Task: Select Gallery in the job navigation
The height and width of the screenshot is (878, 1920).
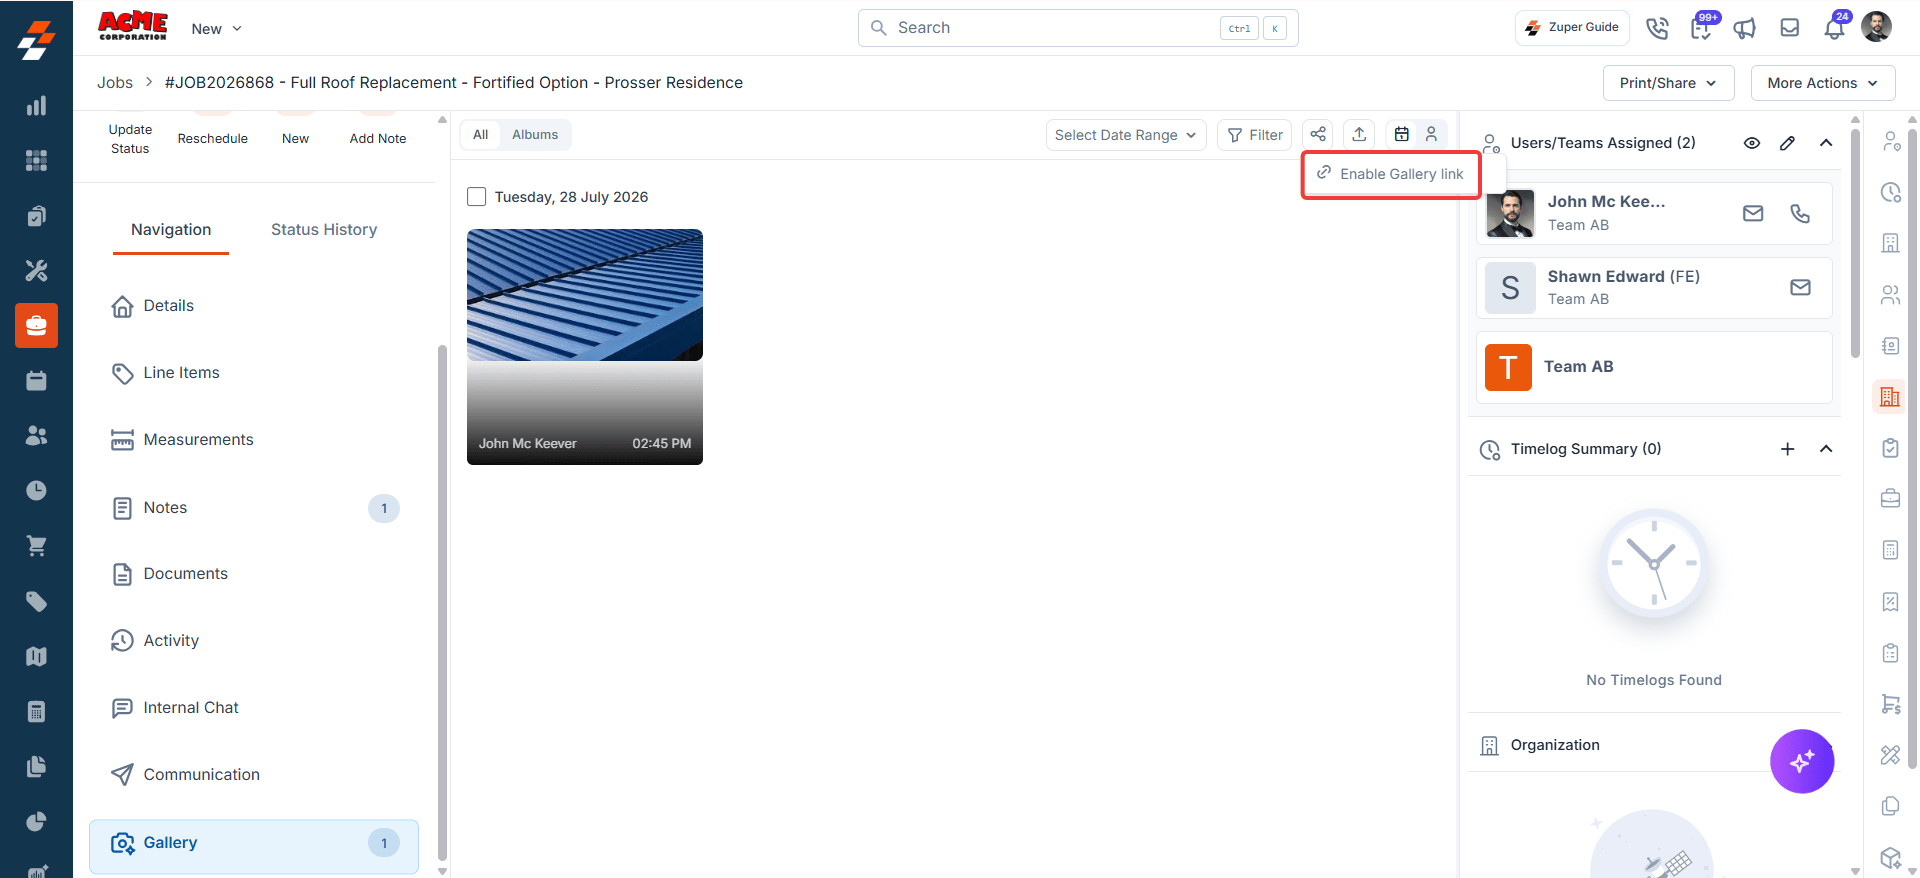Action: tap(254, 846)
